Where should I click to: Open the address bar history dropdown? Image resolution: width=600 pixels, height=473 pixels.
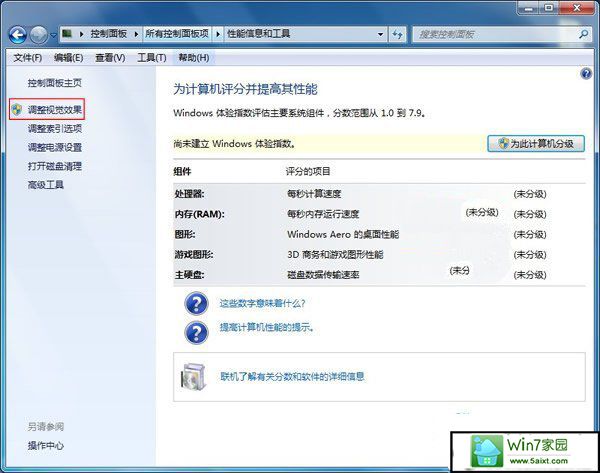tap(380, 34)
